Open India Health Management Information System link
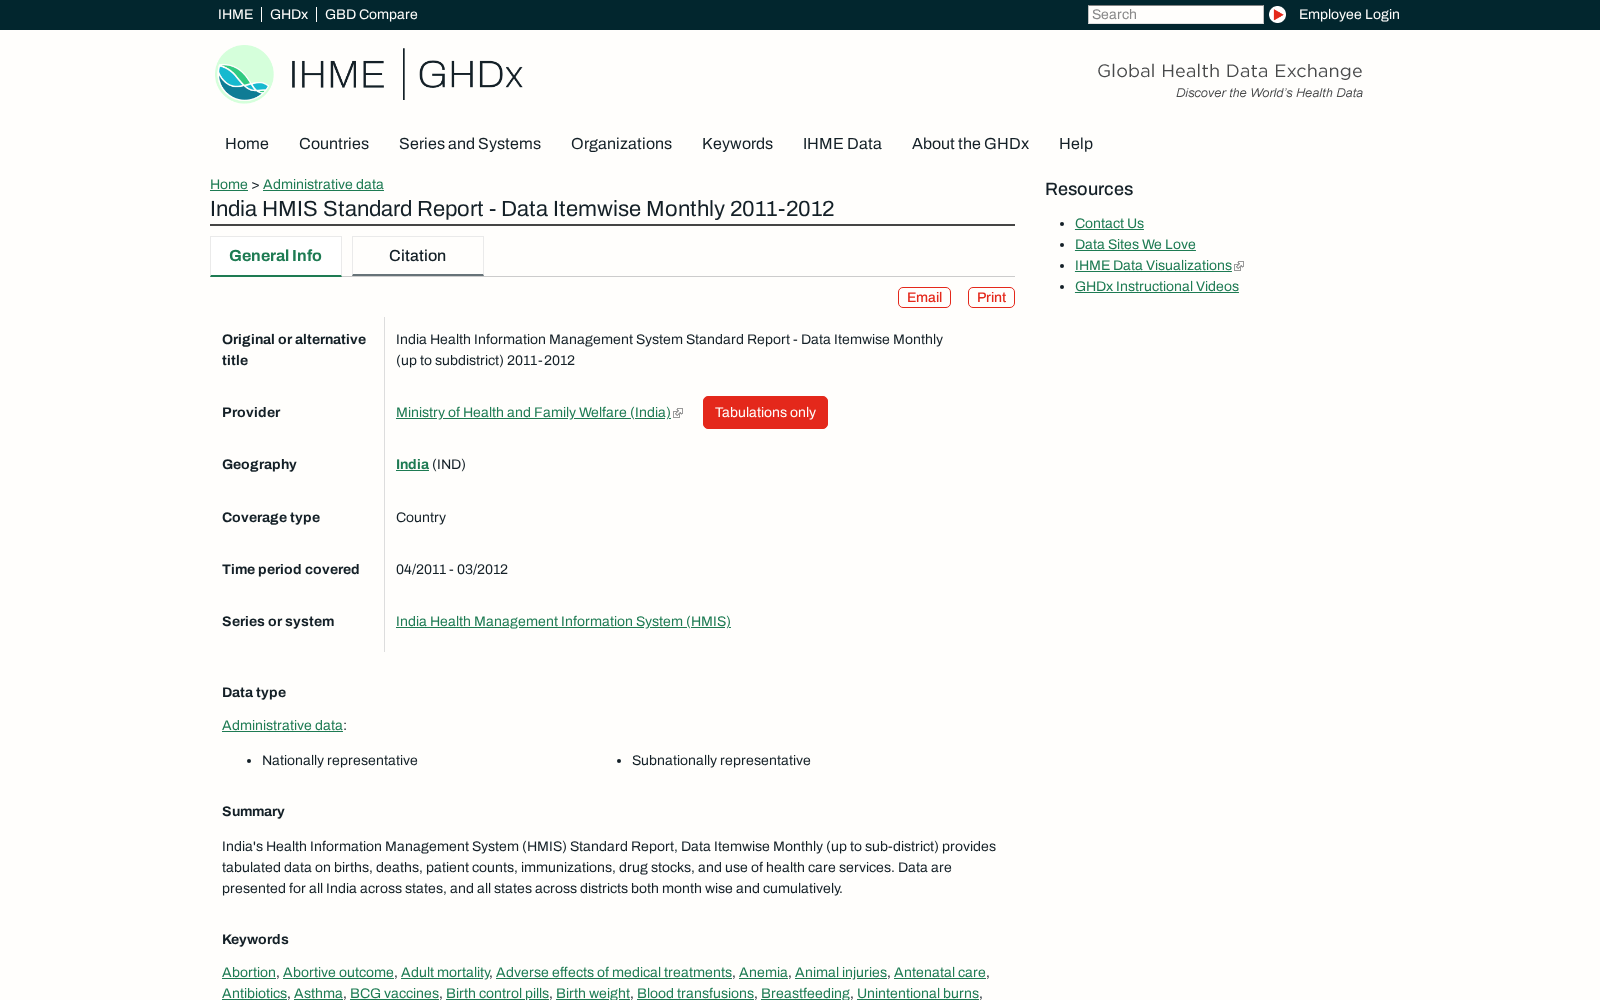Viewport: 1600px width, 1000px height. [563, 621]
